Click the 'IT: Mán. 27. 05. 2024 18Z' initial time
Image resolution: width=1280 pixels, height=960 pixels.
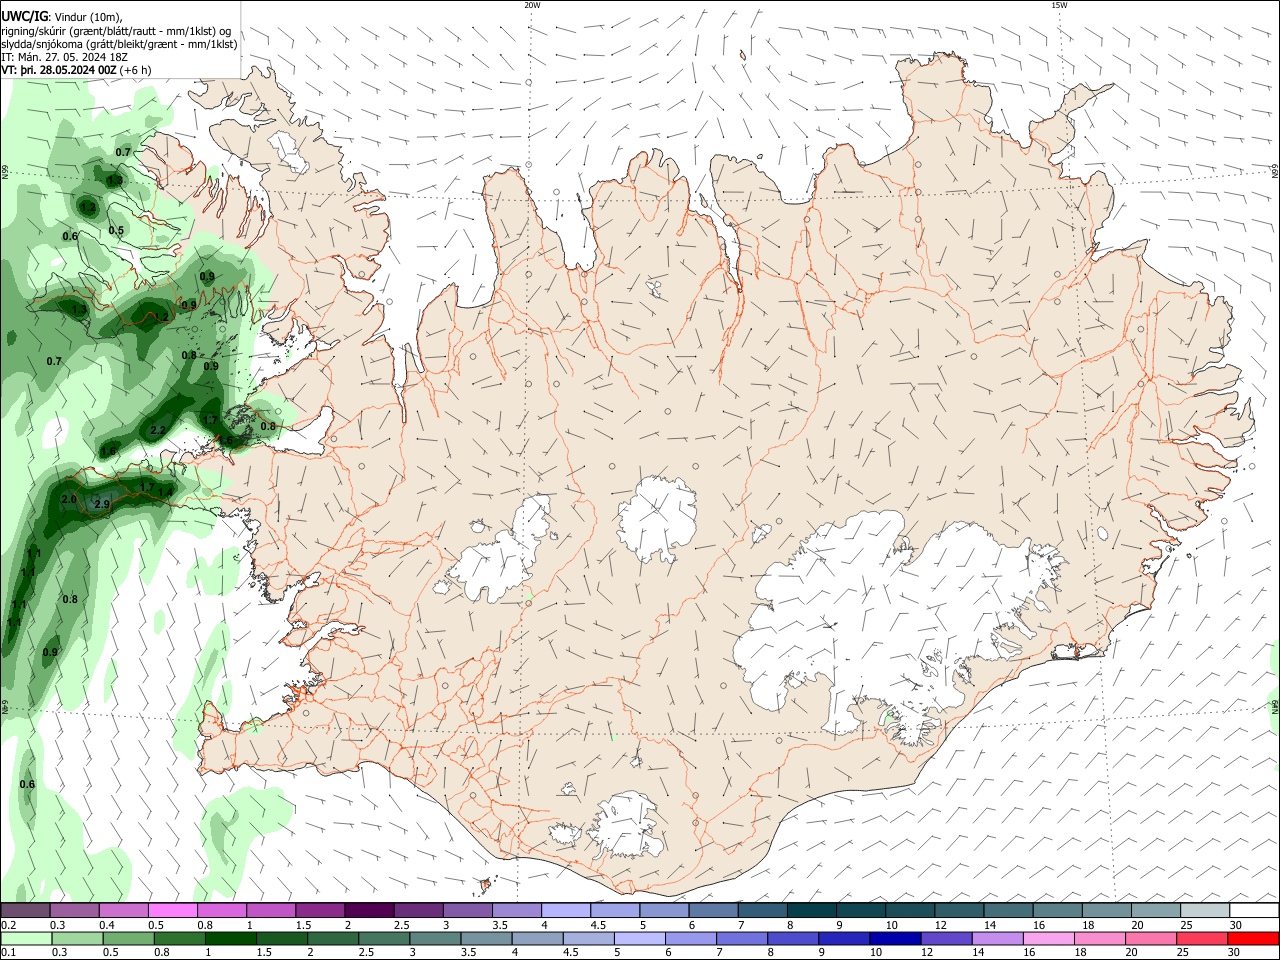[x=64, y=57]
